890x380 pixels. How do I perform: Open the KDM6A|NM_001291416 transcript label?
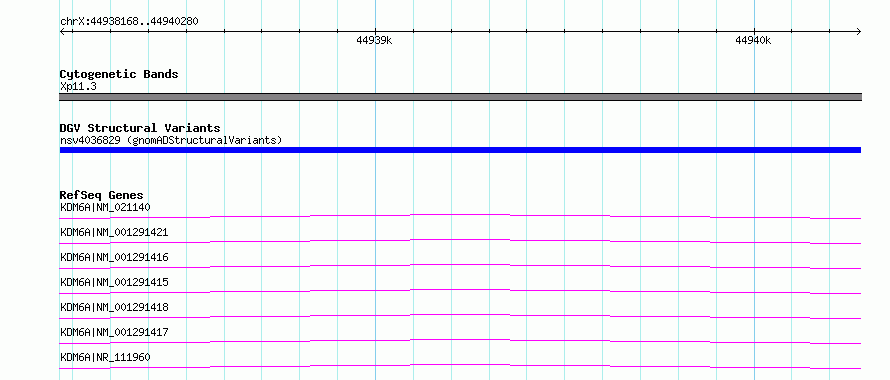[114, 257]
